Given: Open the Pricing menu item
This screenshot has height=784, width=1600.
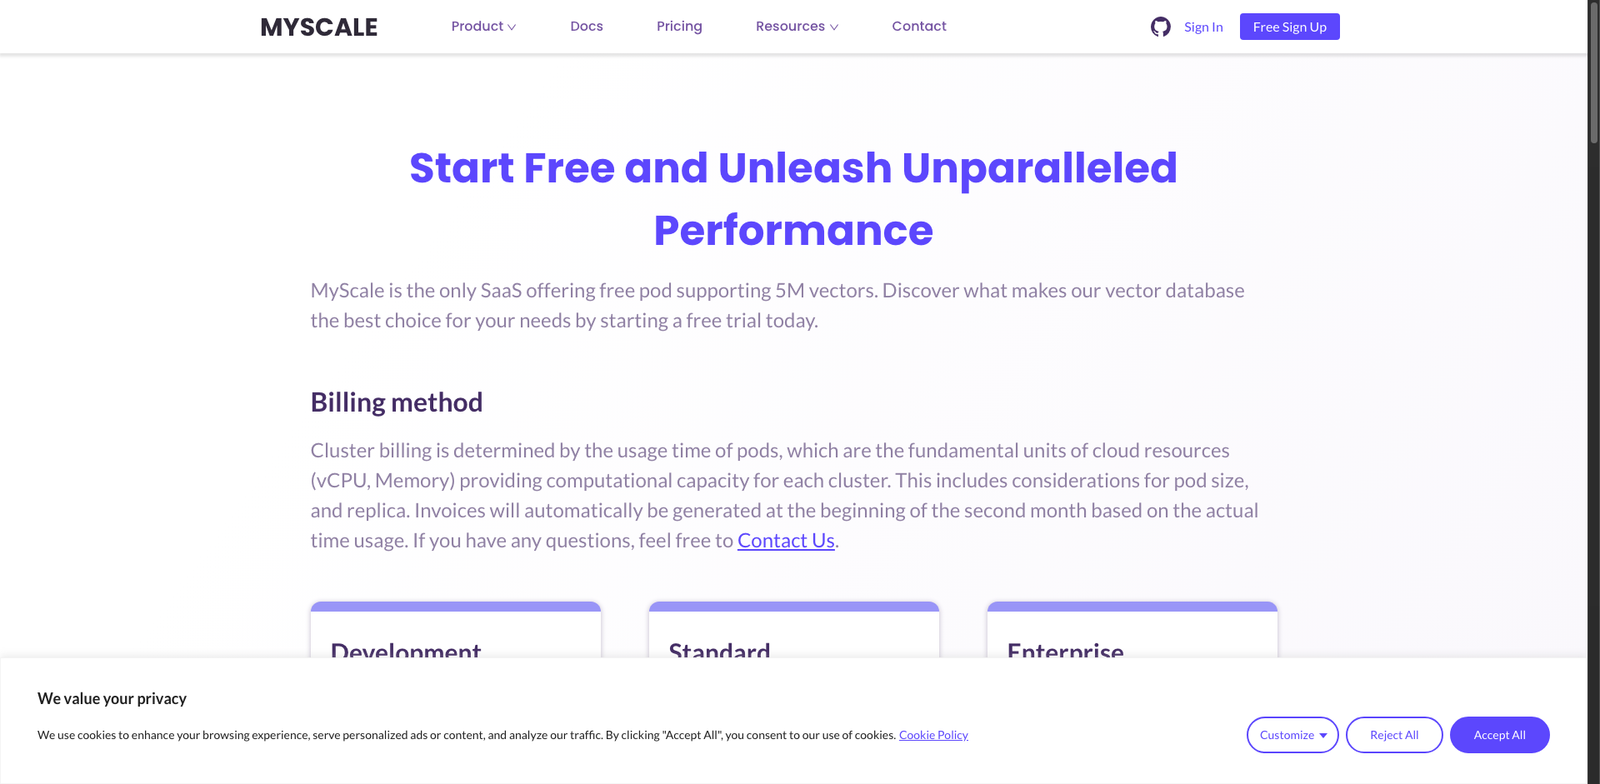Looking at the screenshot, I should tap(679, 26).
